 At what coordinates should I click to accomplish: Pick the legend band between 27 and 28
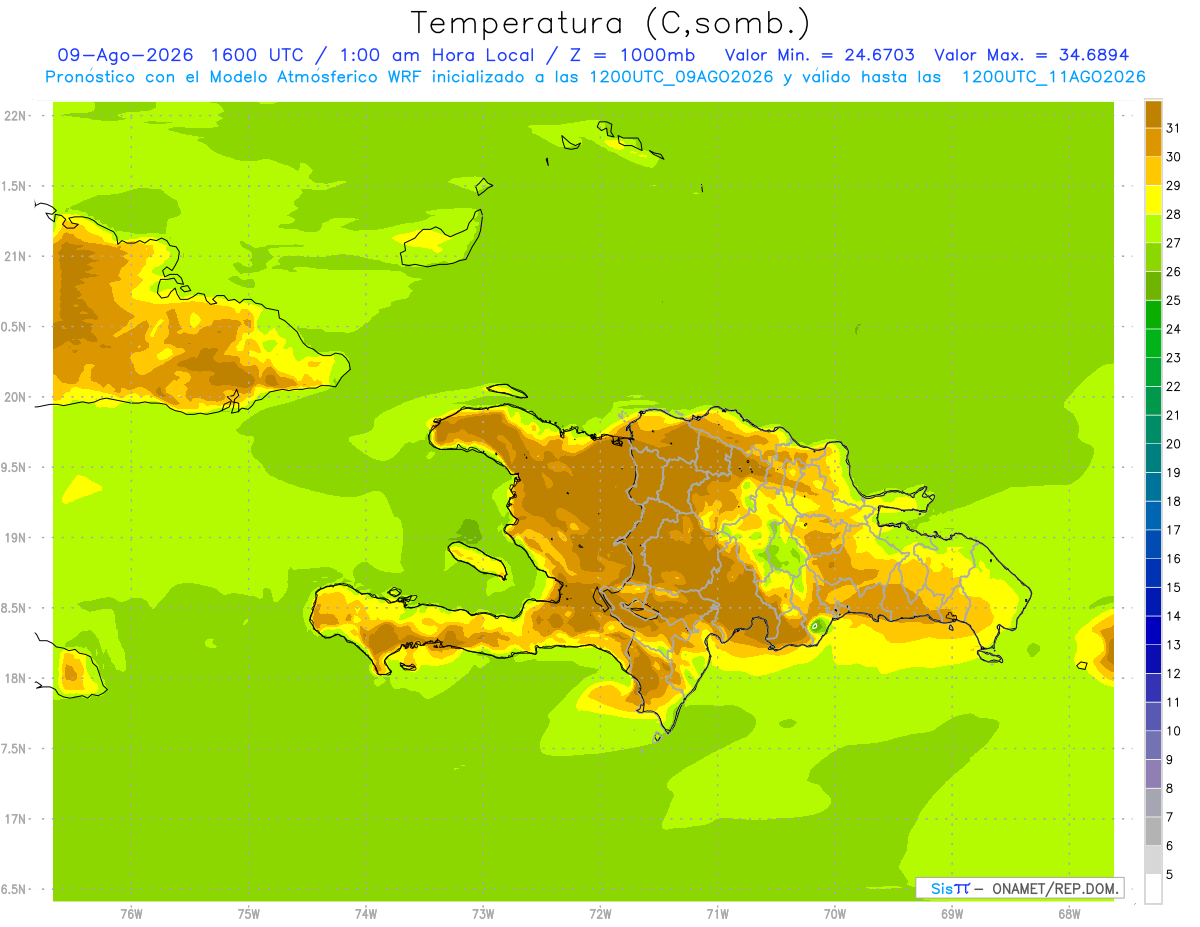(1153, 229)
